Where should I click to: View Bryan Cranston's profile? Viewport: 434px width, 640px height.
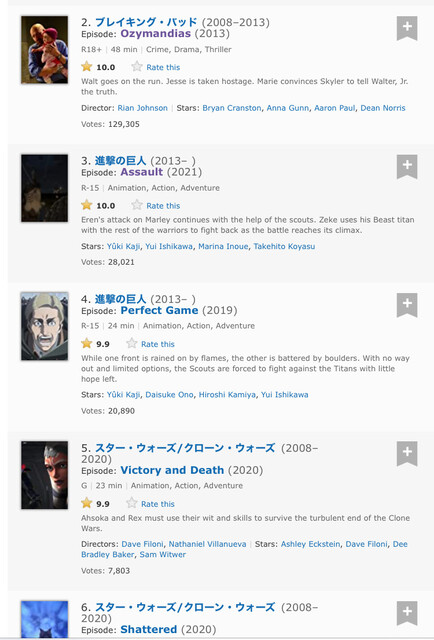coord(231,108)
